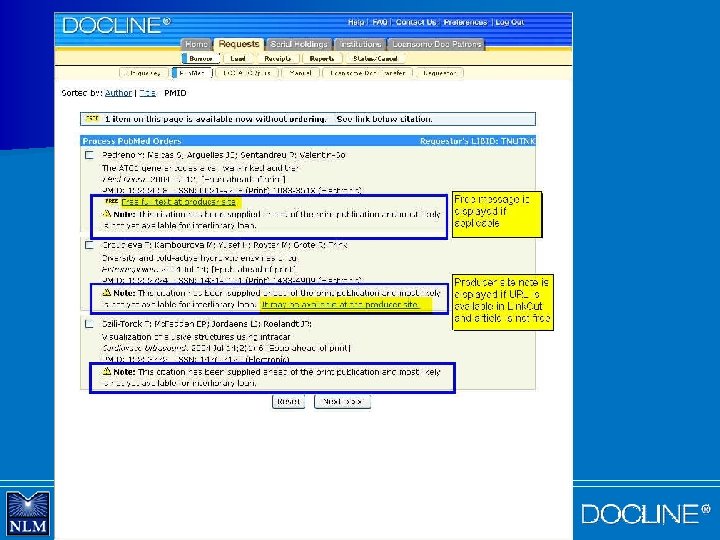The width and height of the screenshot is (720, 540).
Task: Click the PMID sort label
Action: click(x=175, y=93)
